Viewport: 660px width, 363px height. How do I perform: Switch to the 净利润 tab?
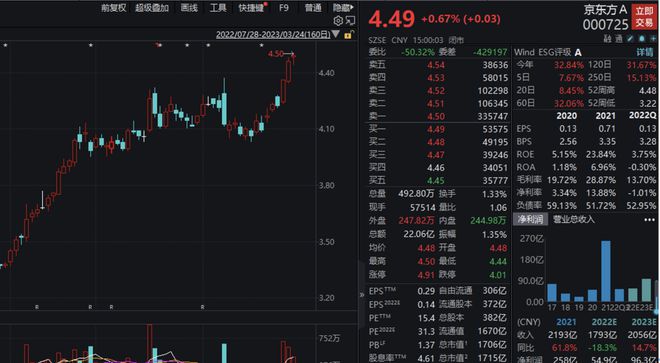click(x=530, y=219)
